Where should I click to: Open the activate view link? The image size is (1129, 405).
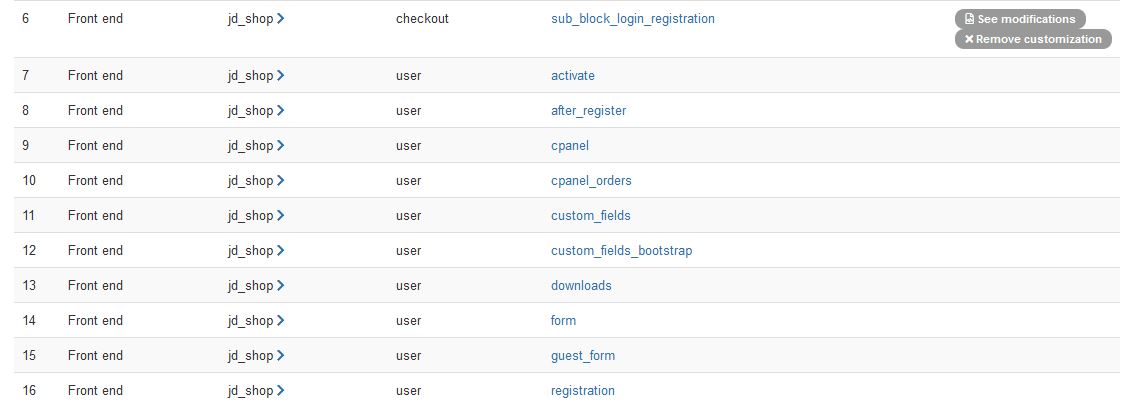click(x=572, y=75)
